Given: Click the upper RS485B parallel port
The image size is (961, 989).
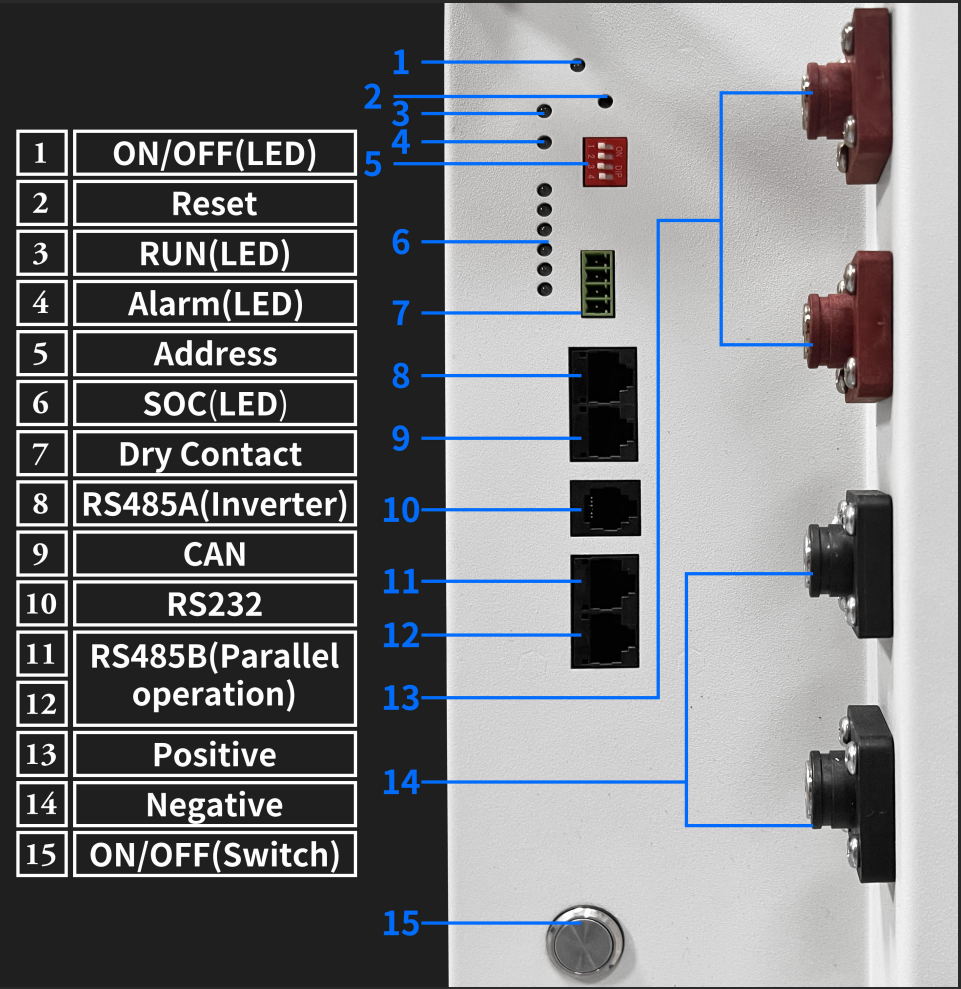Looking at the screenshot, I should (x=605, y=582).
